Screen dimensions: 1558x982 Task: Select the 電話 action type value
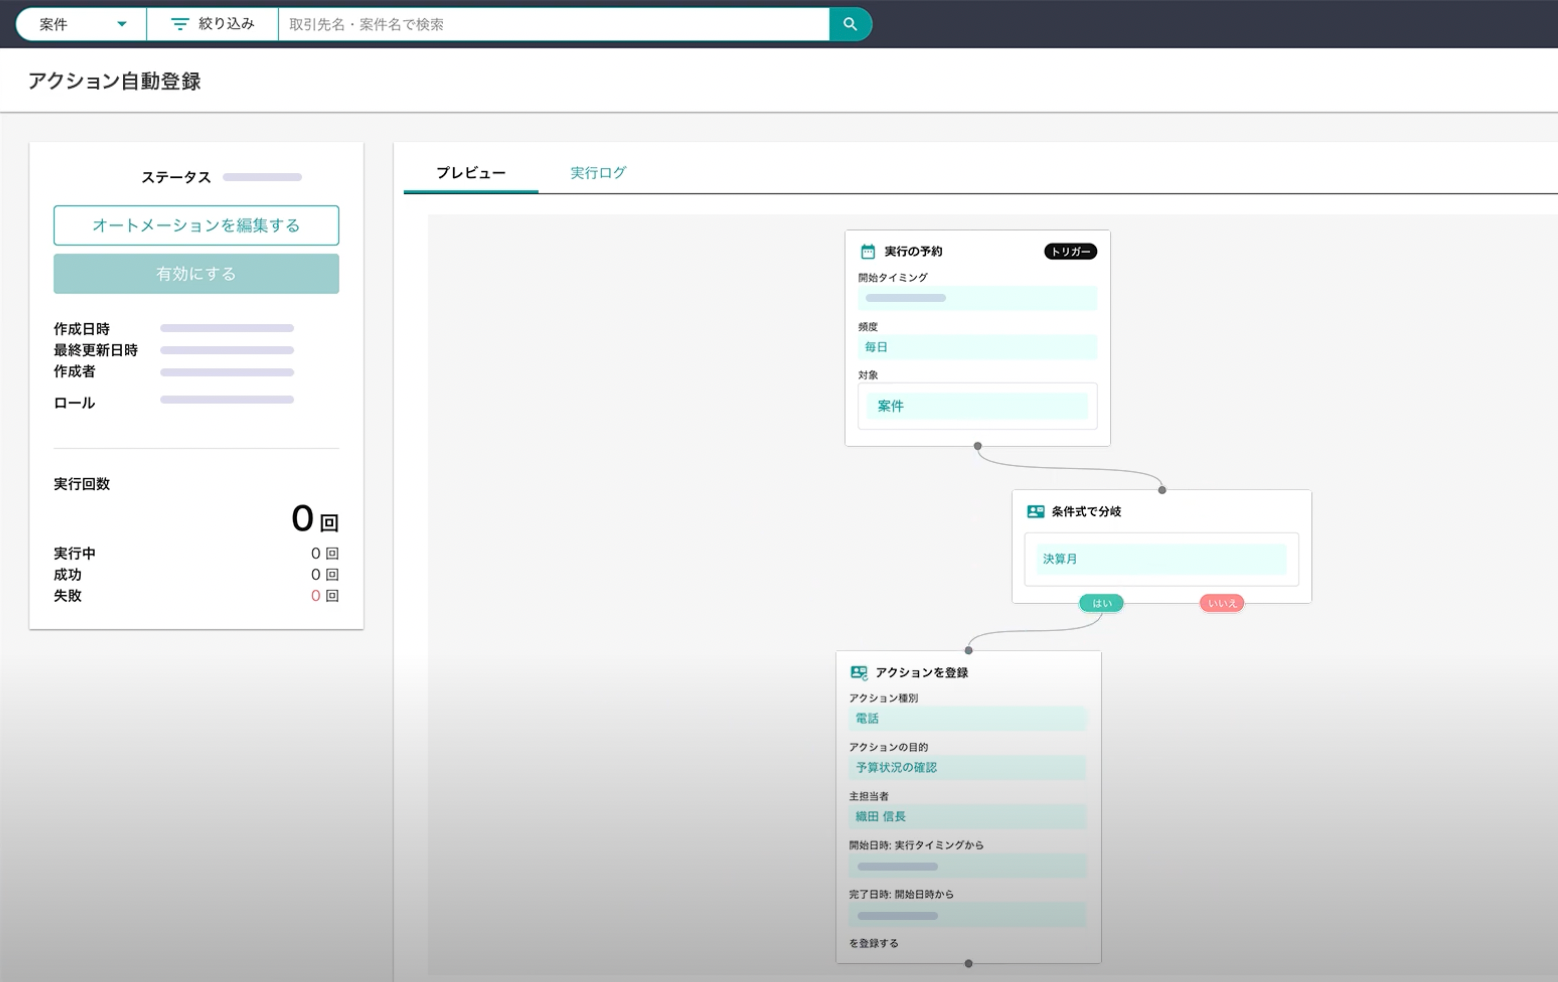967,718
